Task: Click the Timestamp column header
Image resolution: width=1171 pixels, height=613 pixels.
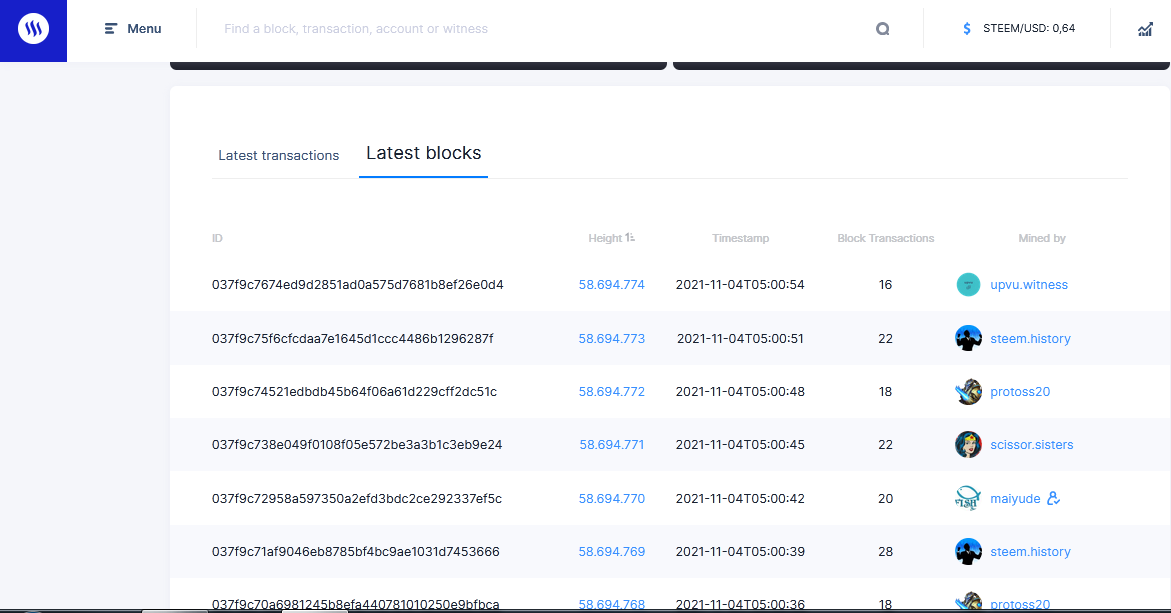Action: [740, 238]
